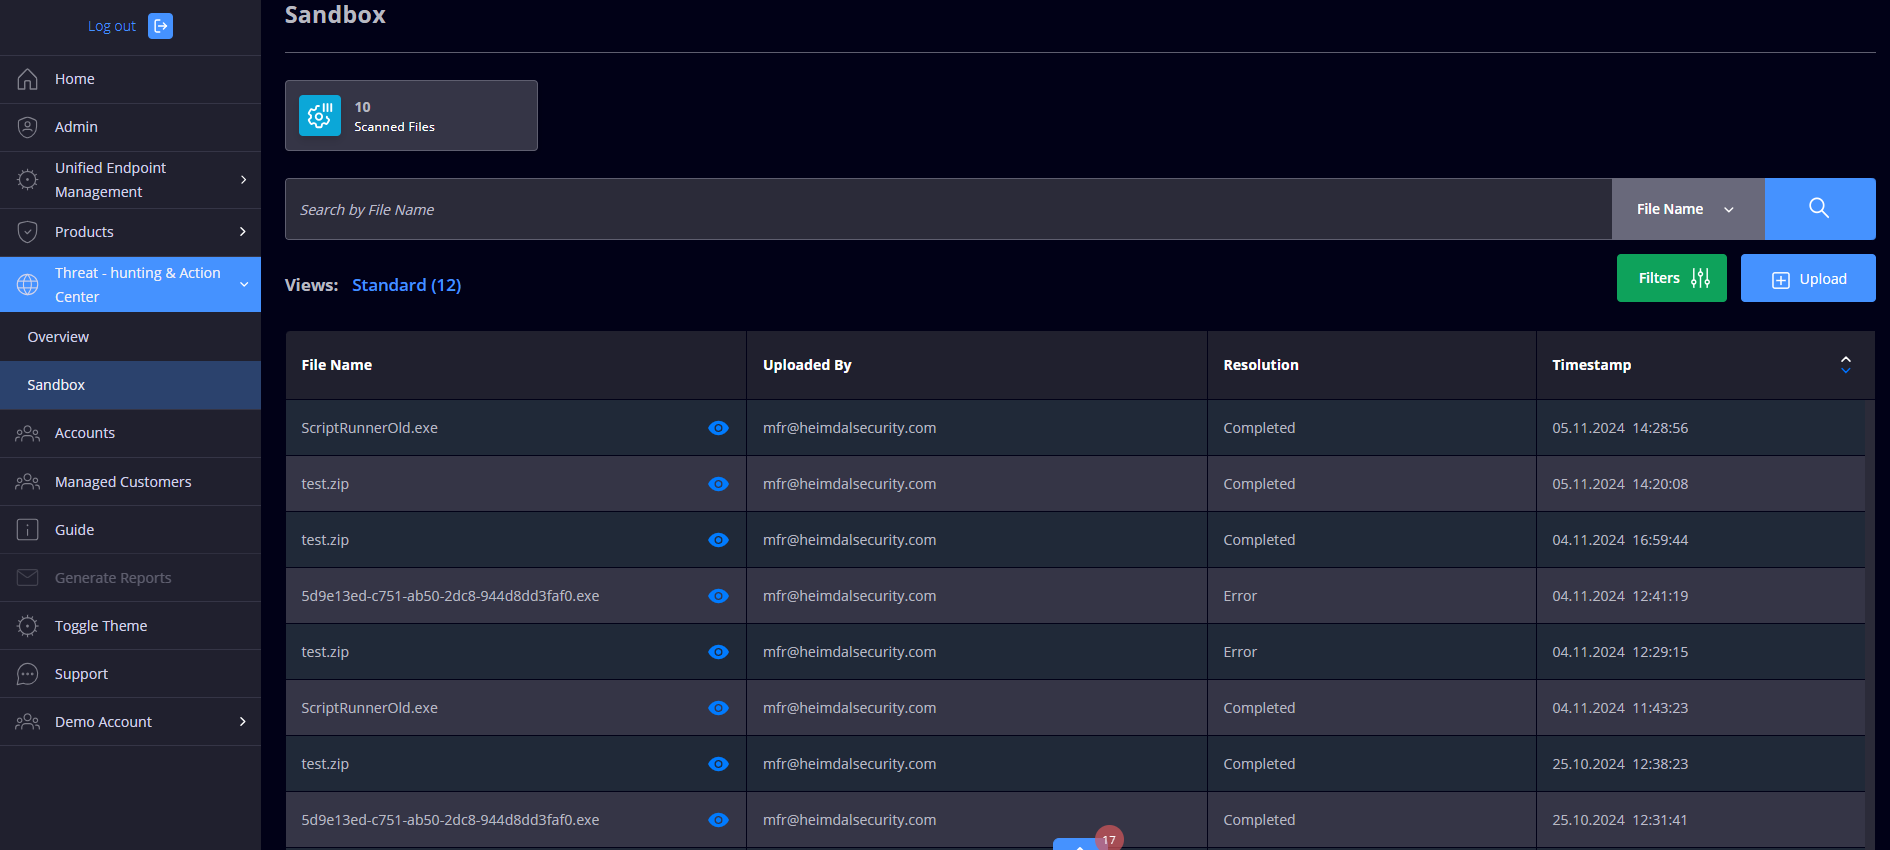Expand Unified Endpoint Management submenu
The width and height of the screenshot is (1890, 850).
click(x=243, y=180)
